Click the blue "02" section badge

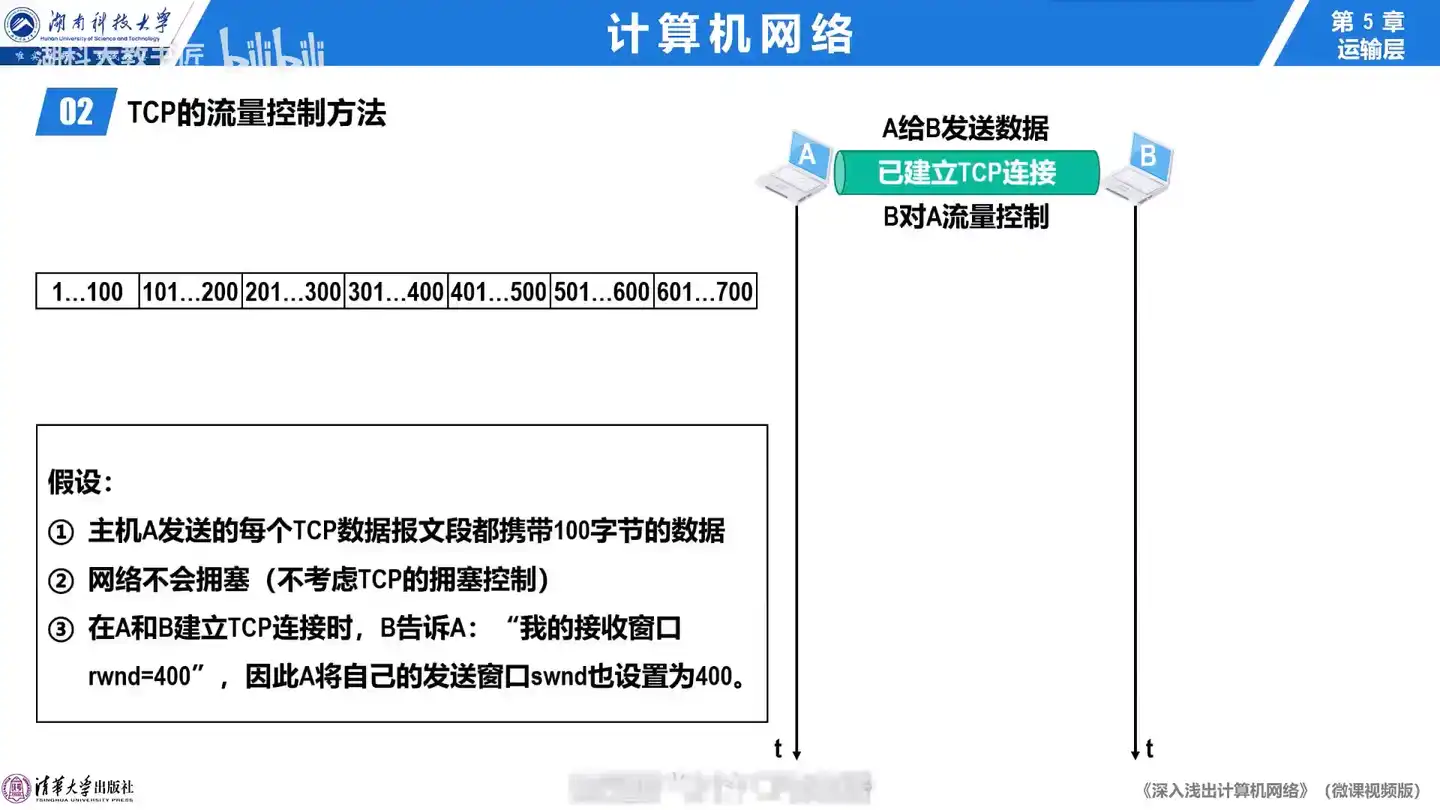pos(76,112)
